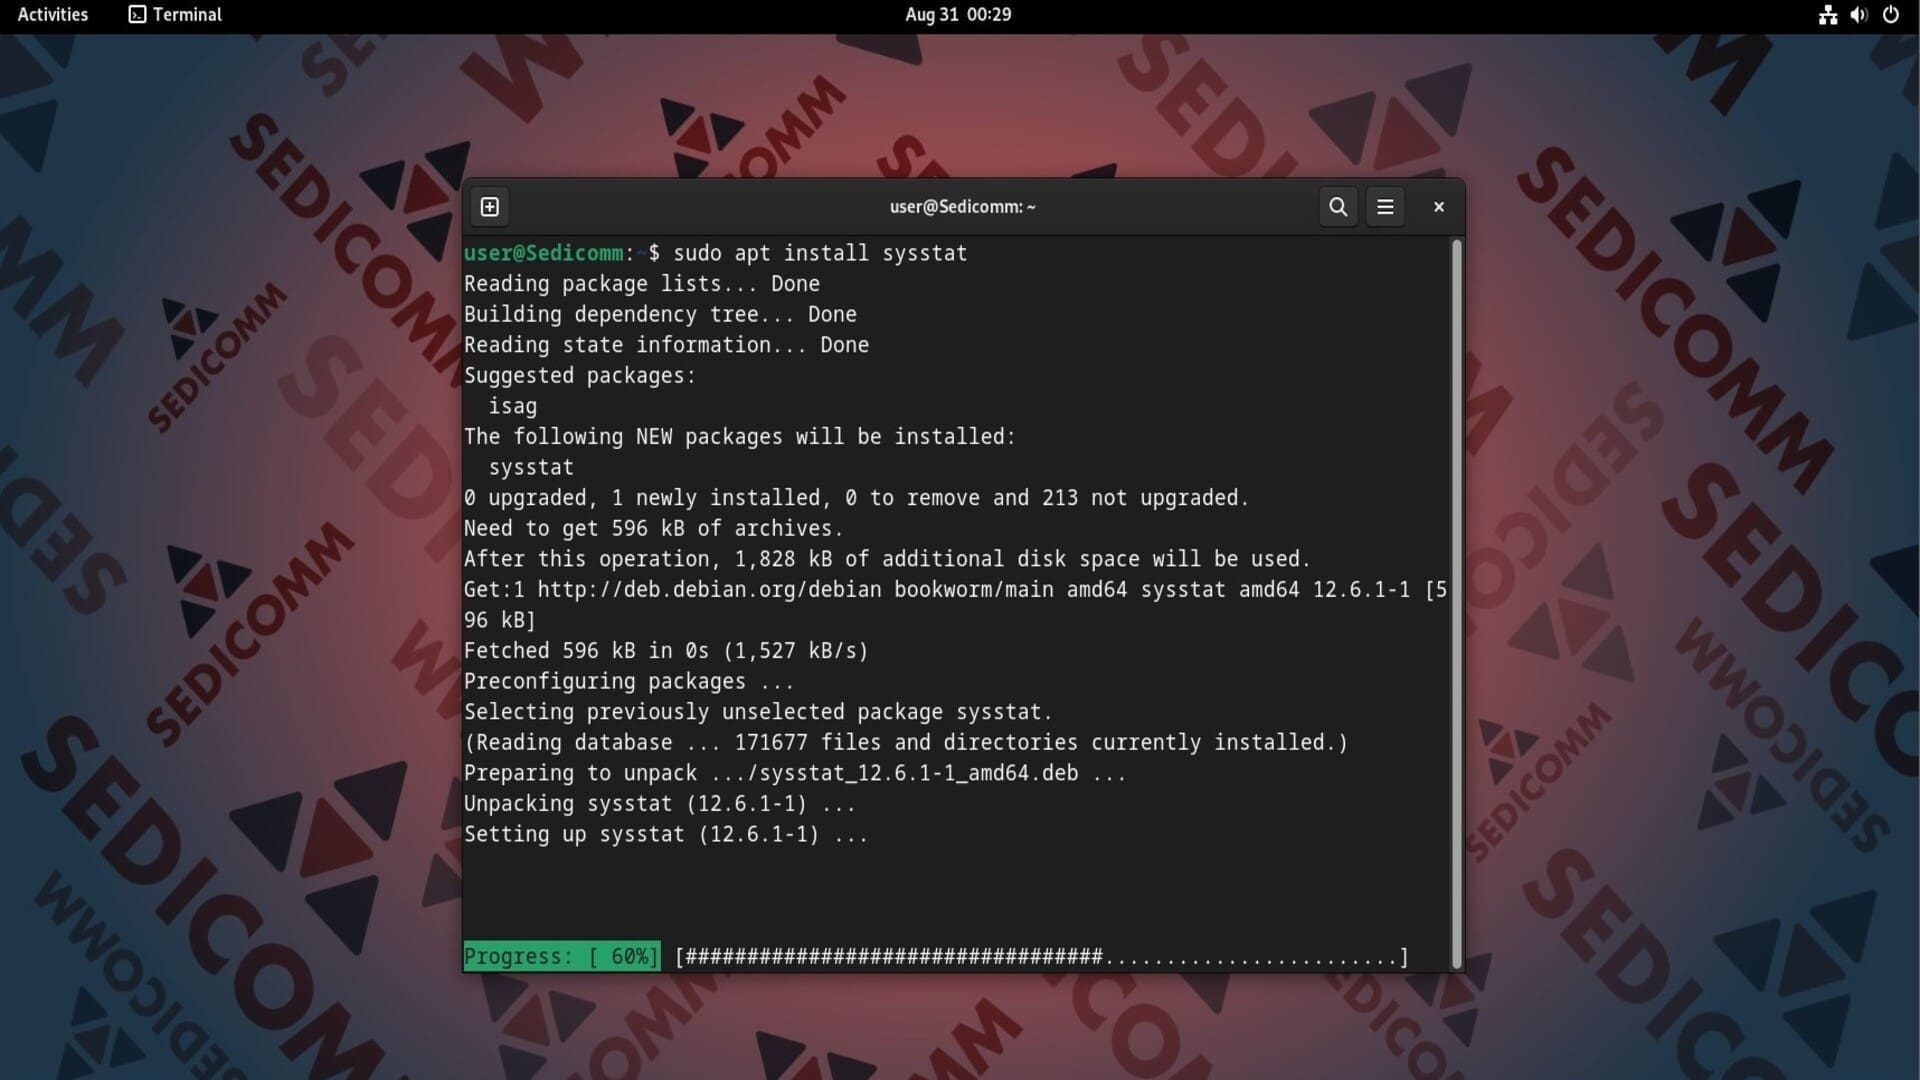Image resolution: width=1920 pixels, height=1080 pixels.
Task: Click the suggested package isag
Action: click(x=512, y=406)
